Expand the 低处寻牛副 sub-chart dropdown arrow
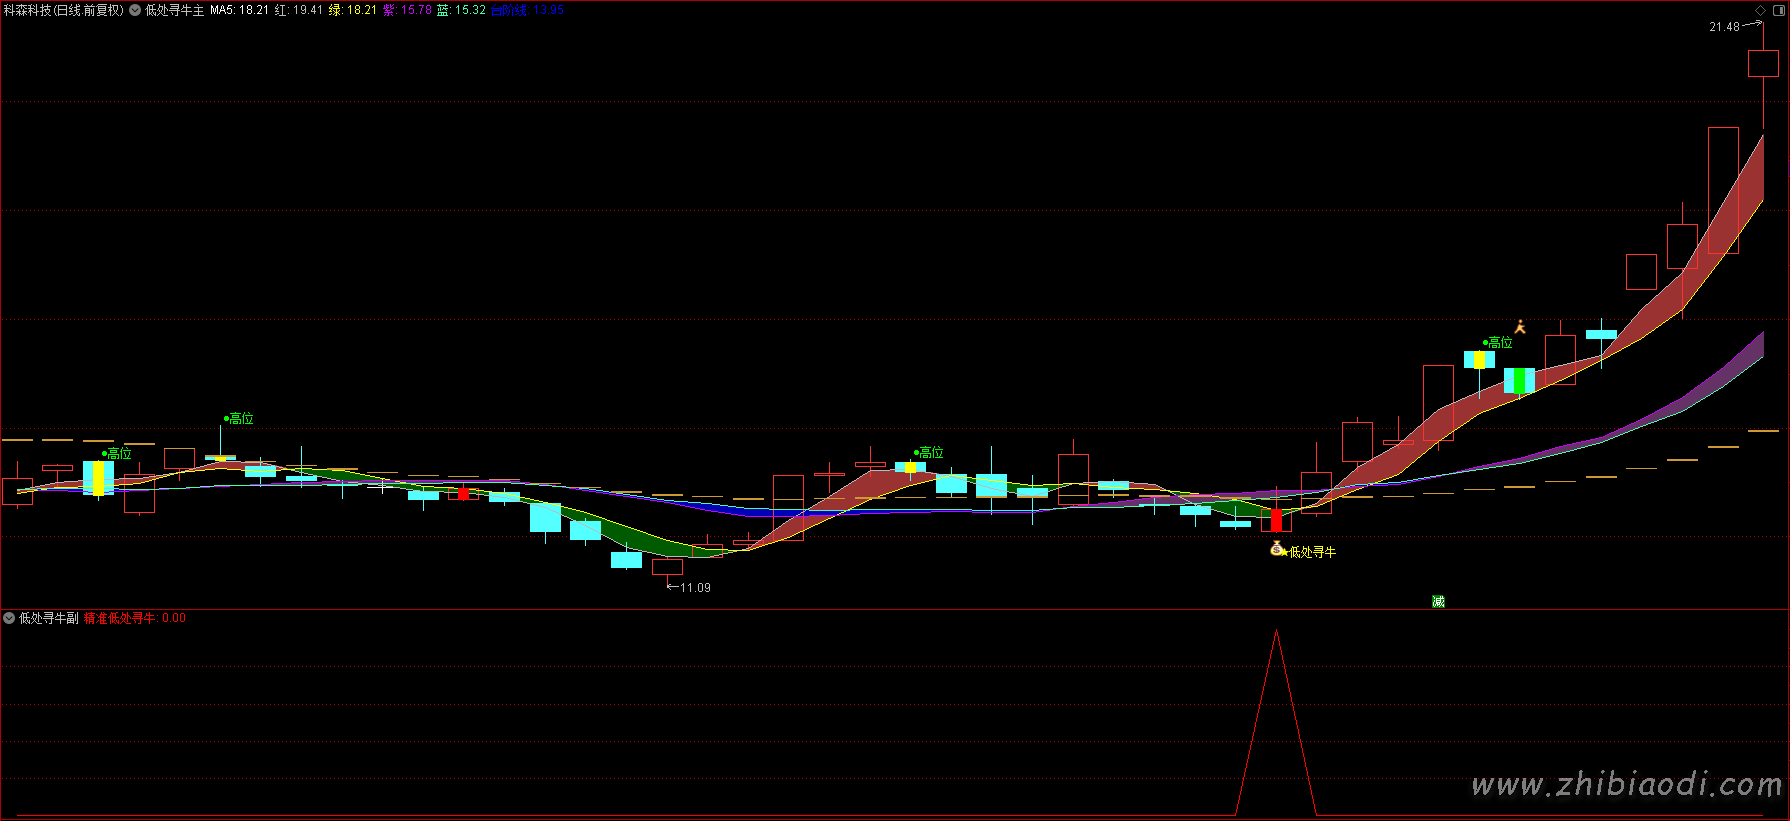This screenshot has width=1790, height=821. tap(9, 618)
